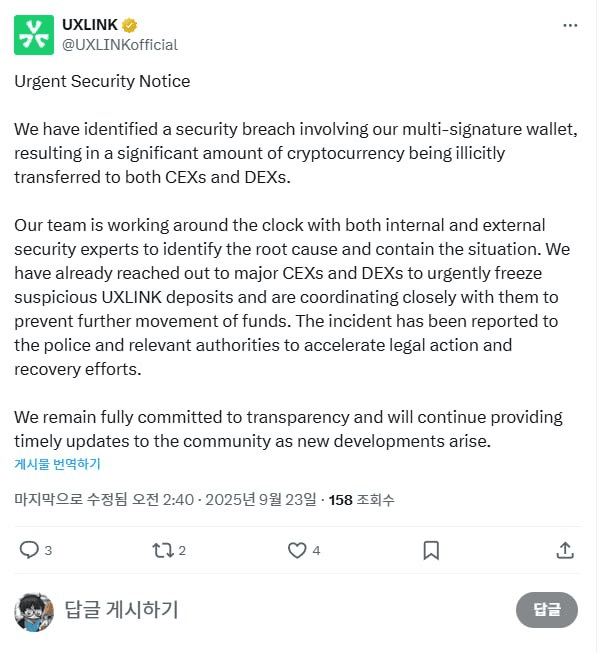The width and height of the screenshot is (616, 653).
Task: Click 게시물 번역하기 translate link
Action: [57, 464]
